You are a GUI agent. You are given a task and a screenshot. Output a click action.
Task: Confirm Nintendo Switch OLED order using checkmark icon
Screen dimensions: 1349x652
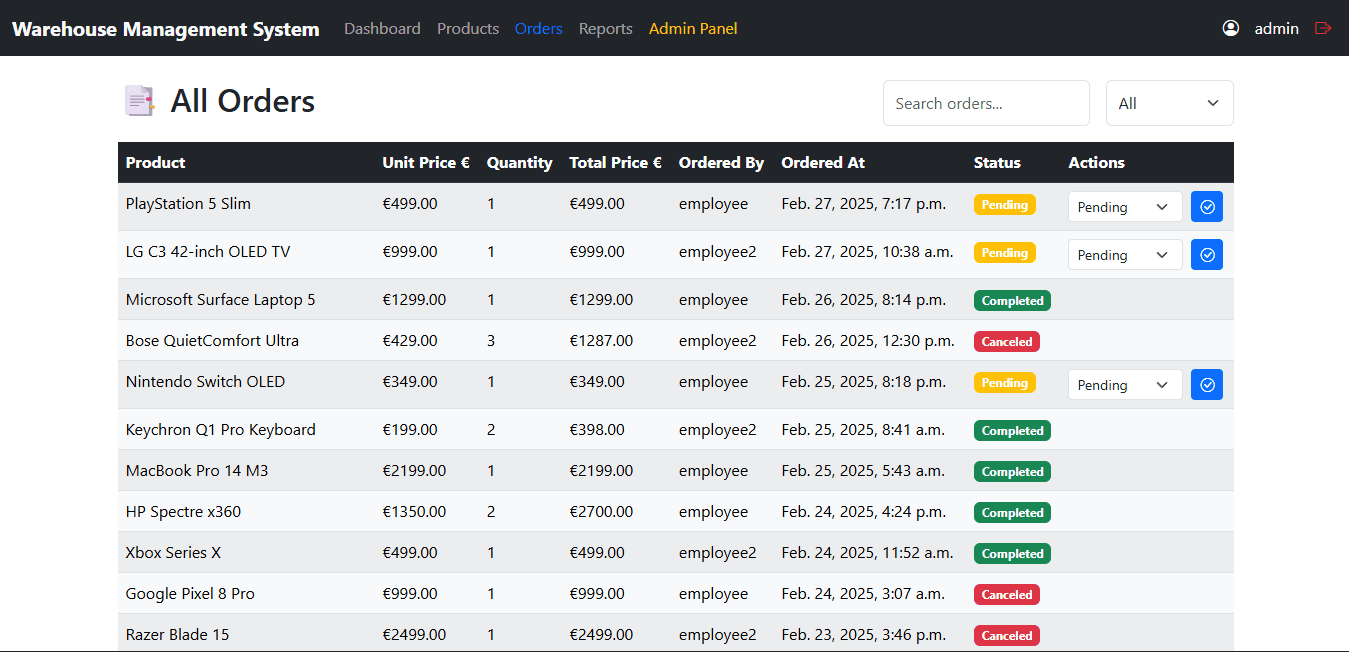1206,384
